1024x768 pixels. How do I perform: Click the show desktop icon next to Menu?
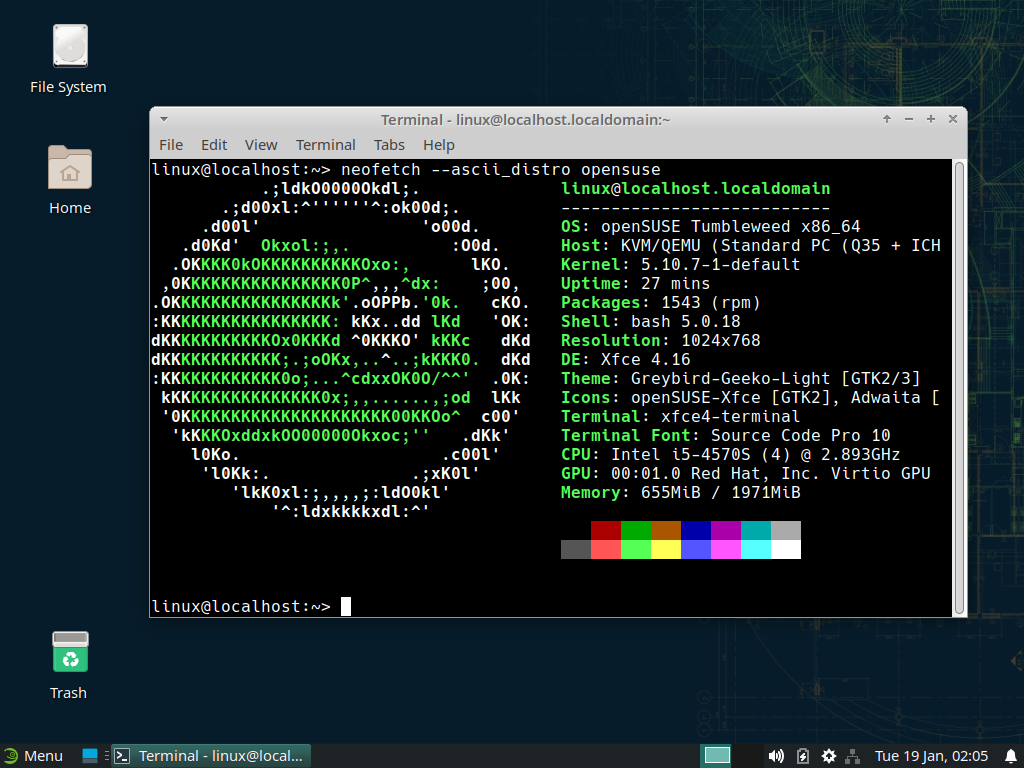point(90,756)
